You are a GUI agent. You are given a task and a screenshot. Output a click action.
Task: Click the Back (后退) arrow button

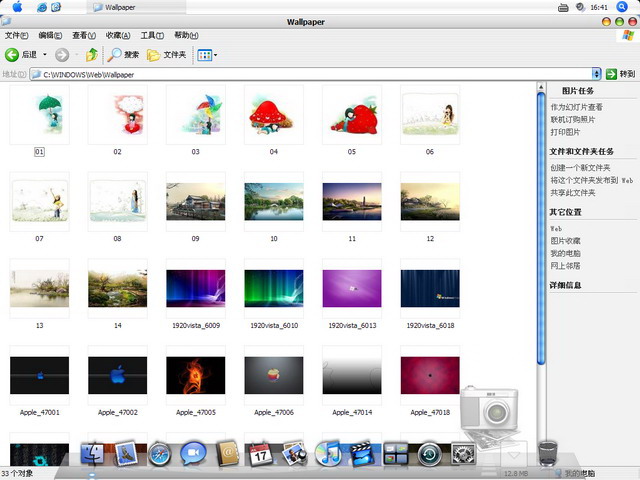click(13, 54)
